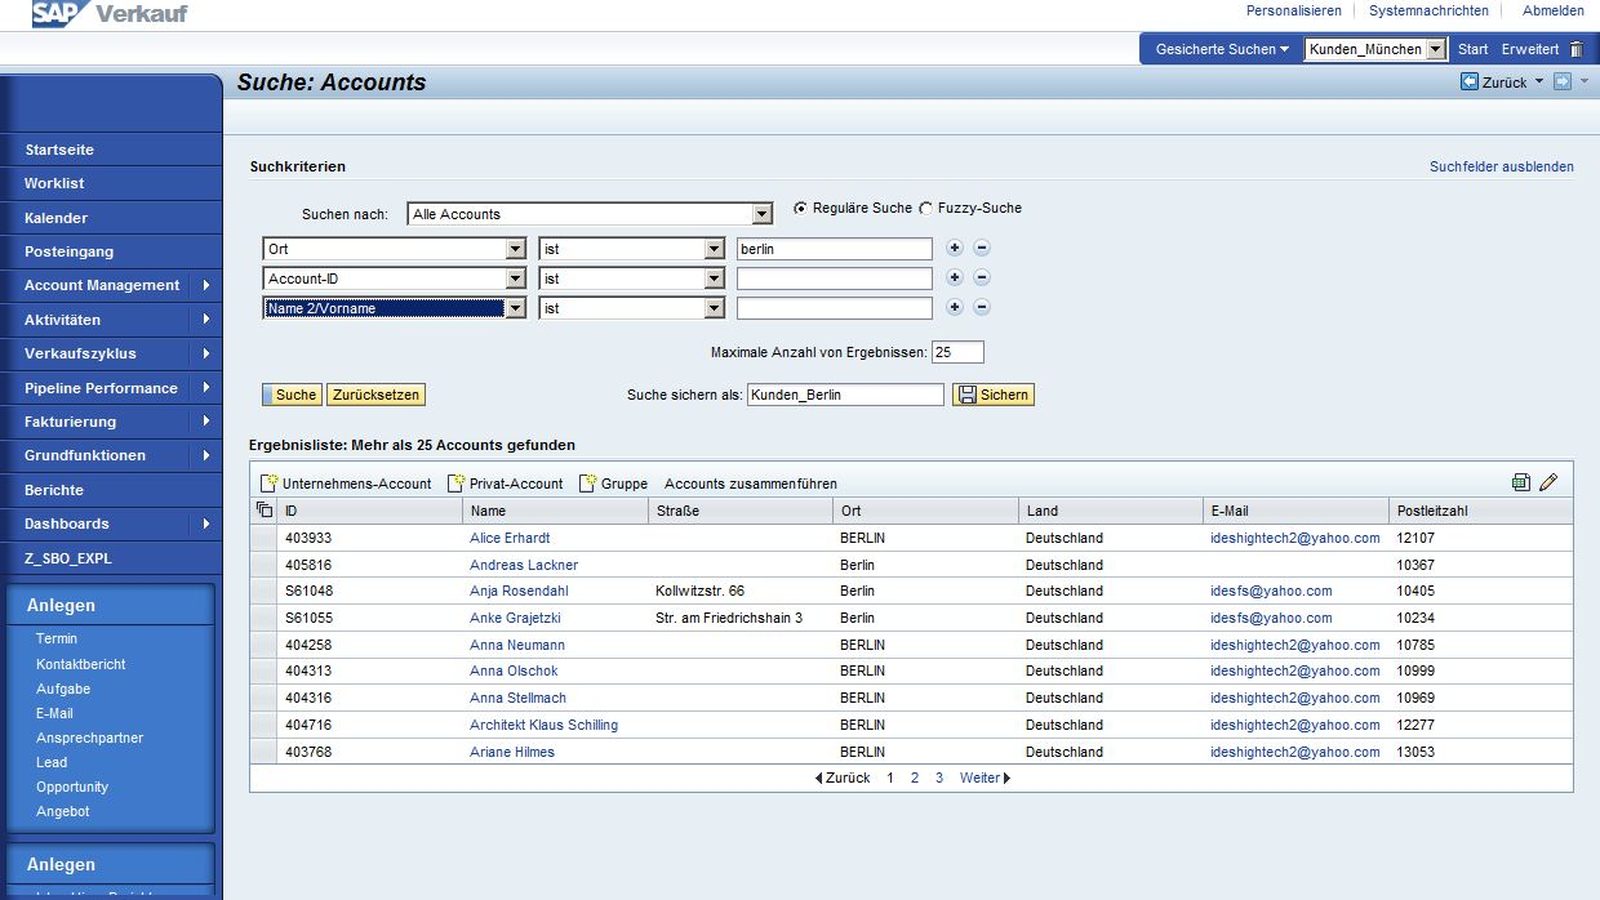Click Suchfelder ausblenden link

click(1501, 167)
